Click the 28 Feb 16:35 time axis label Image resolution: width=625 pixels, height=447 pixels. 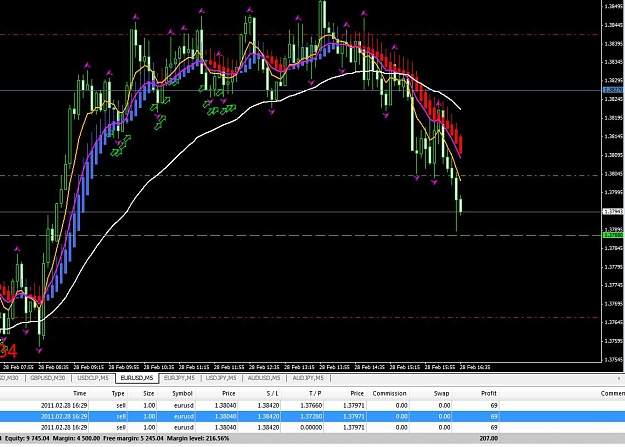pyautogui.click(x=475, y=367)
